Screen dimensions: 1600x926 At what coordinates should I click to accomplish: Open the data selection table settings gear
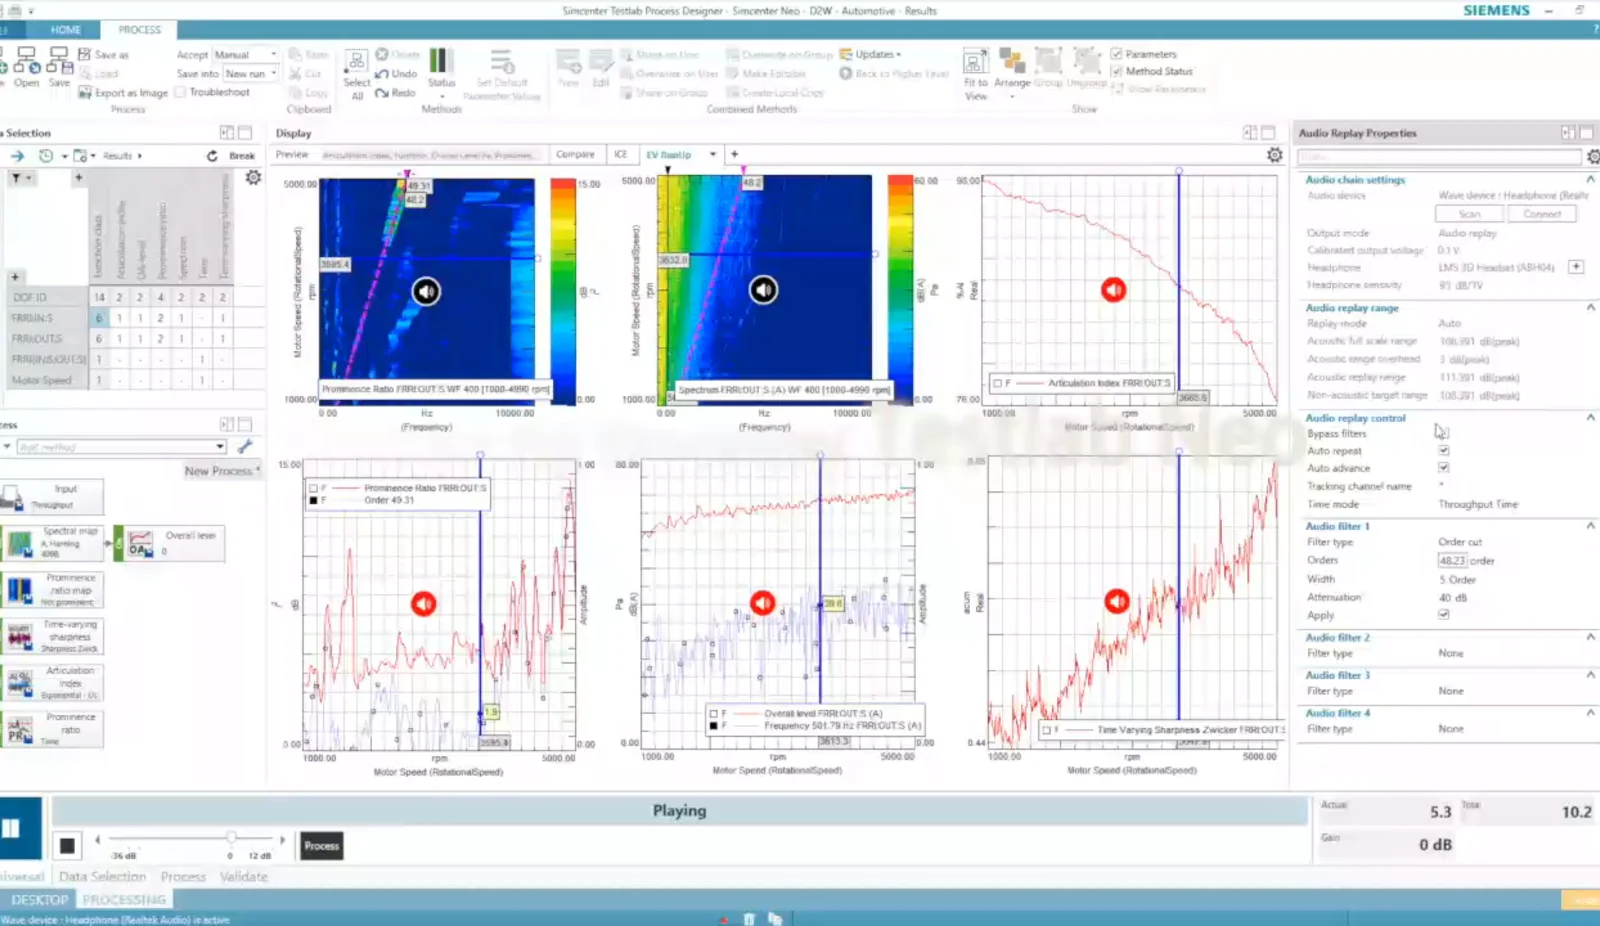point(253,177)
